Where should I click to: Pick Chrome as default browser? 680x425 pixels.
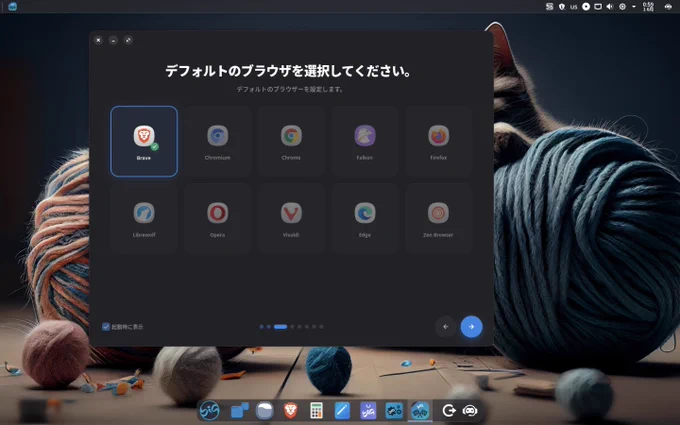pos(291,141)
